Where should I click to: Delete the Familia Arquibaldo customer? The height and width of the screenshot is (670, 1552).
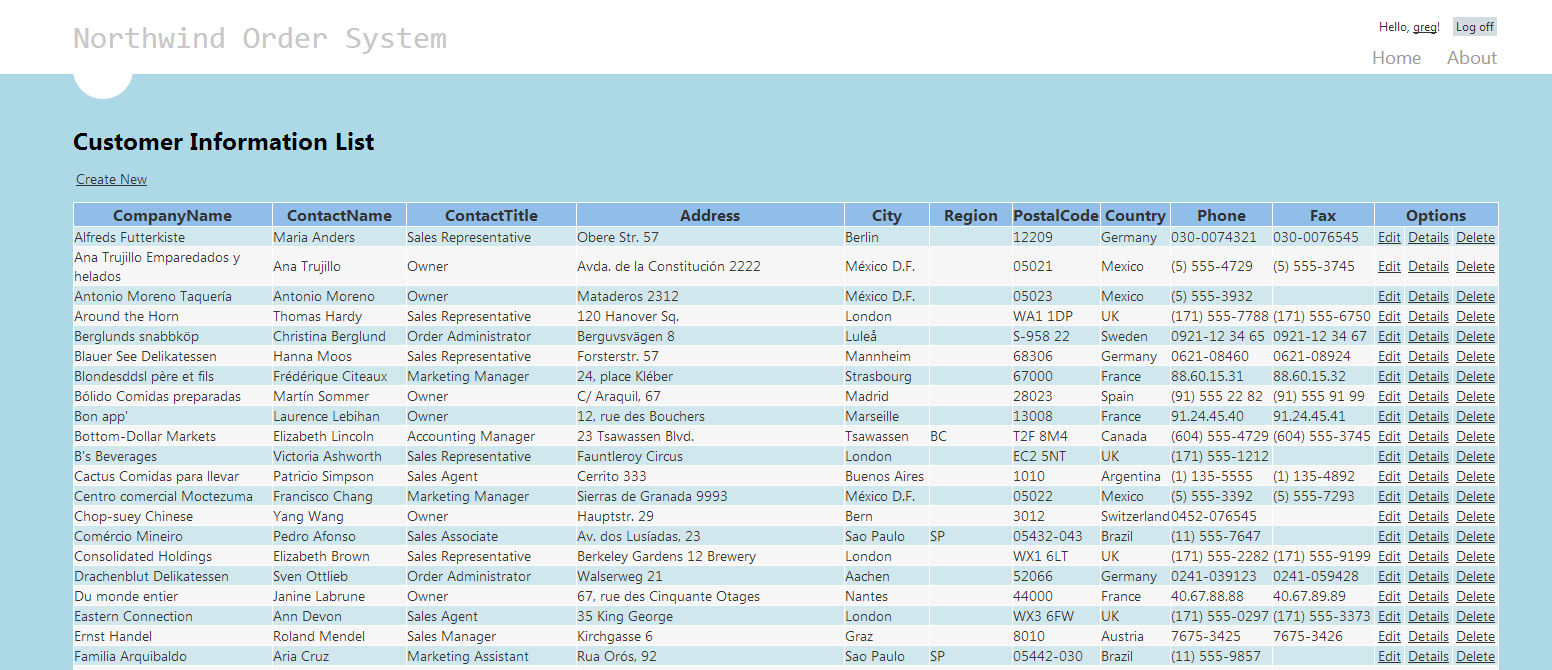[1475, 656]
